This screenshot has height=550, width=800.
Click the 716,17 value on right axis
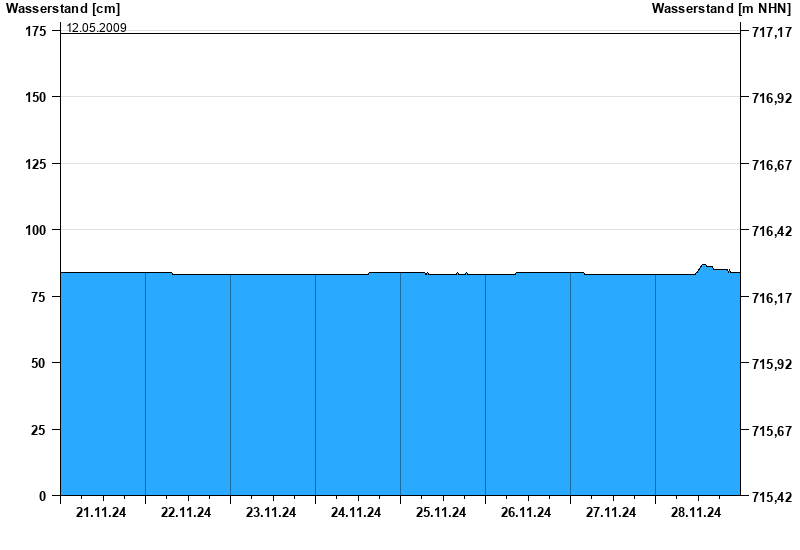[x=772, y=298]
